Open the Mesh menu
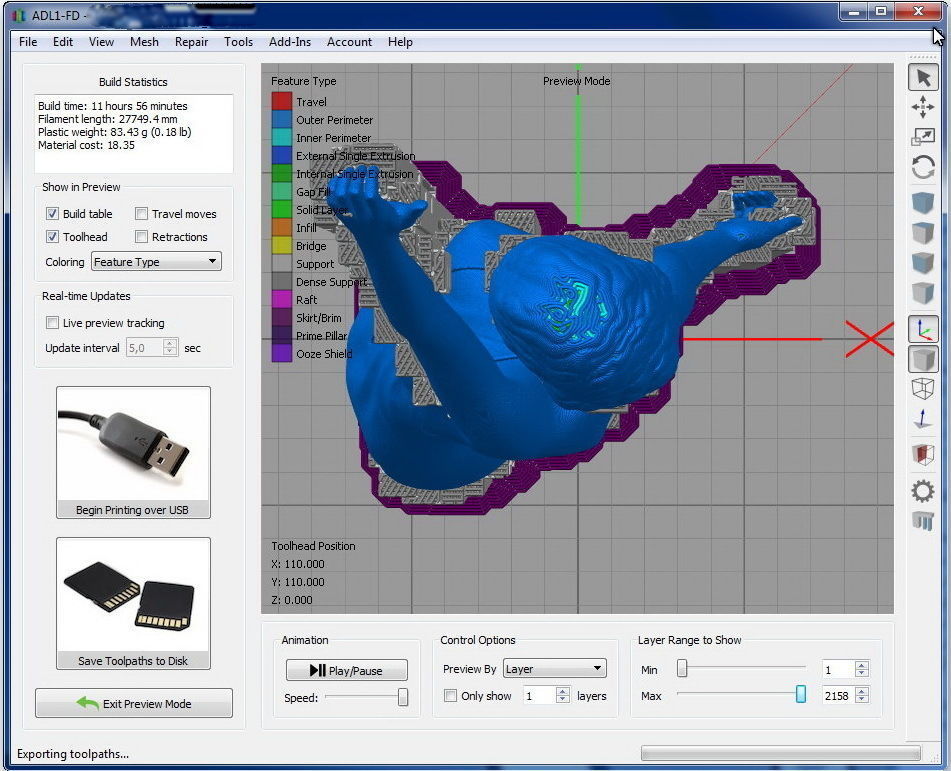Screen dimensions: 951x771 click(x=144, y=42)
